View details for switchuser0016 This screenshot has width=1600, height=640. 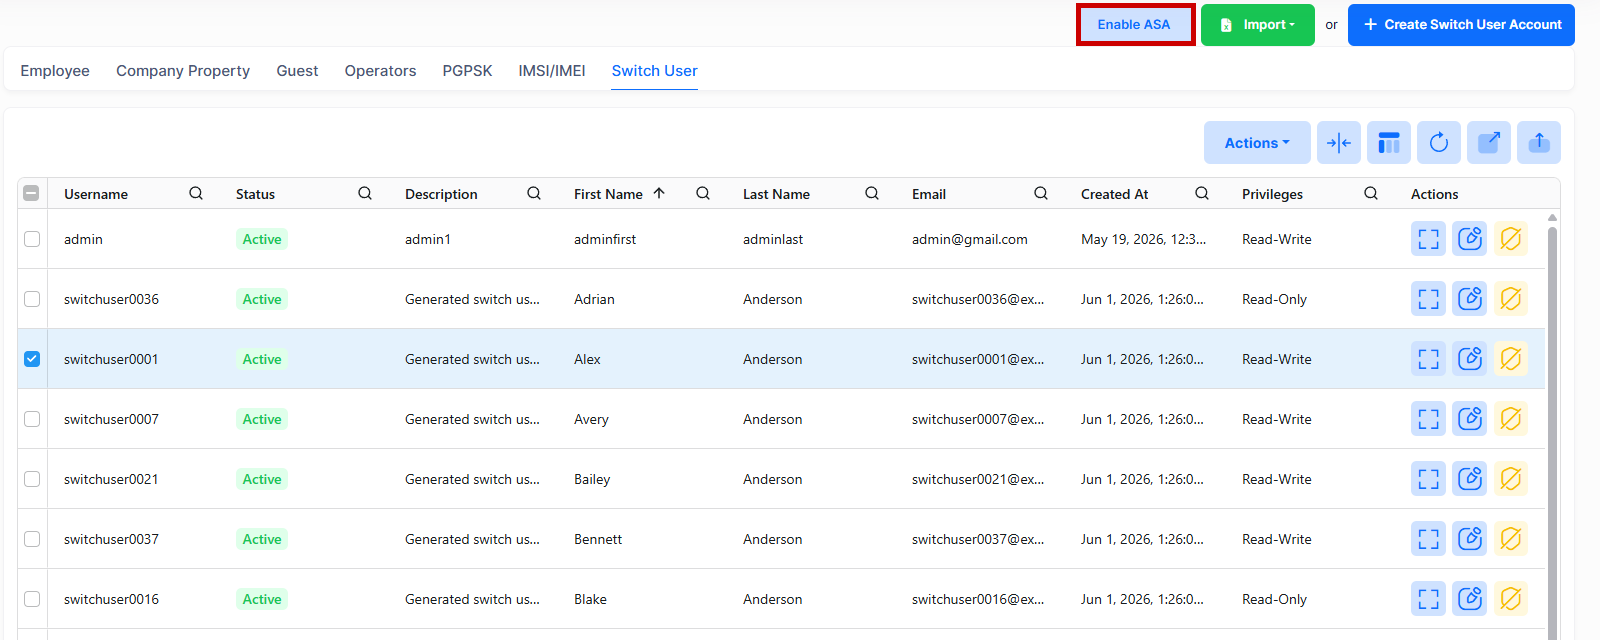1429,599
